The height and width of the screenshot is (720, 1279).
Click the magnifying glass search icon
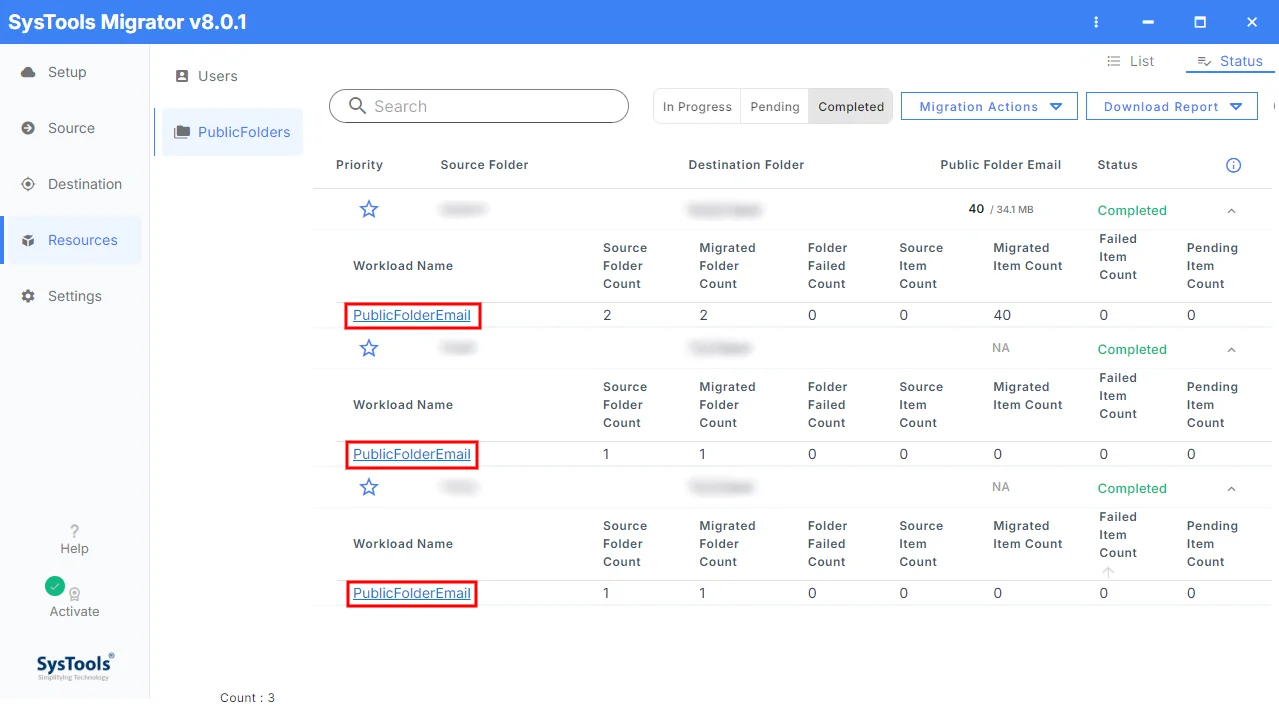point(357,106)
